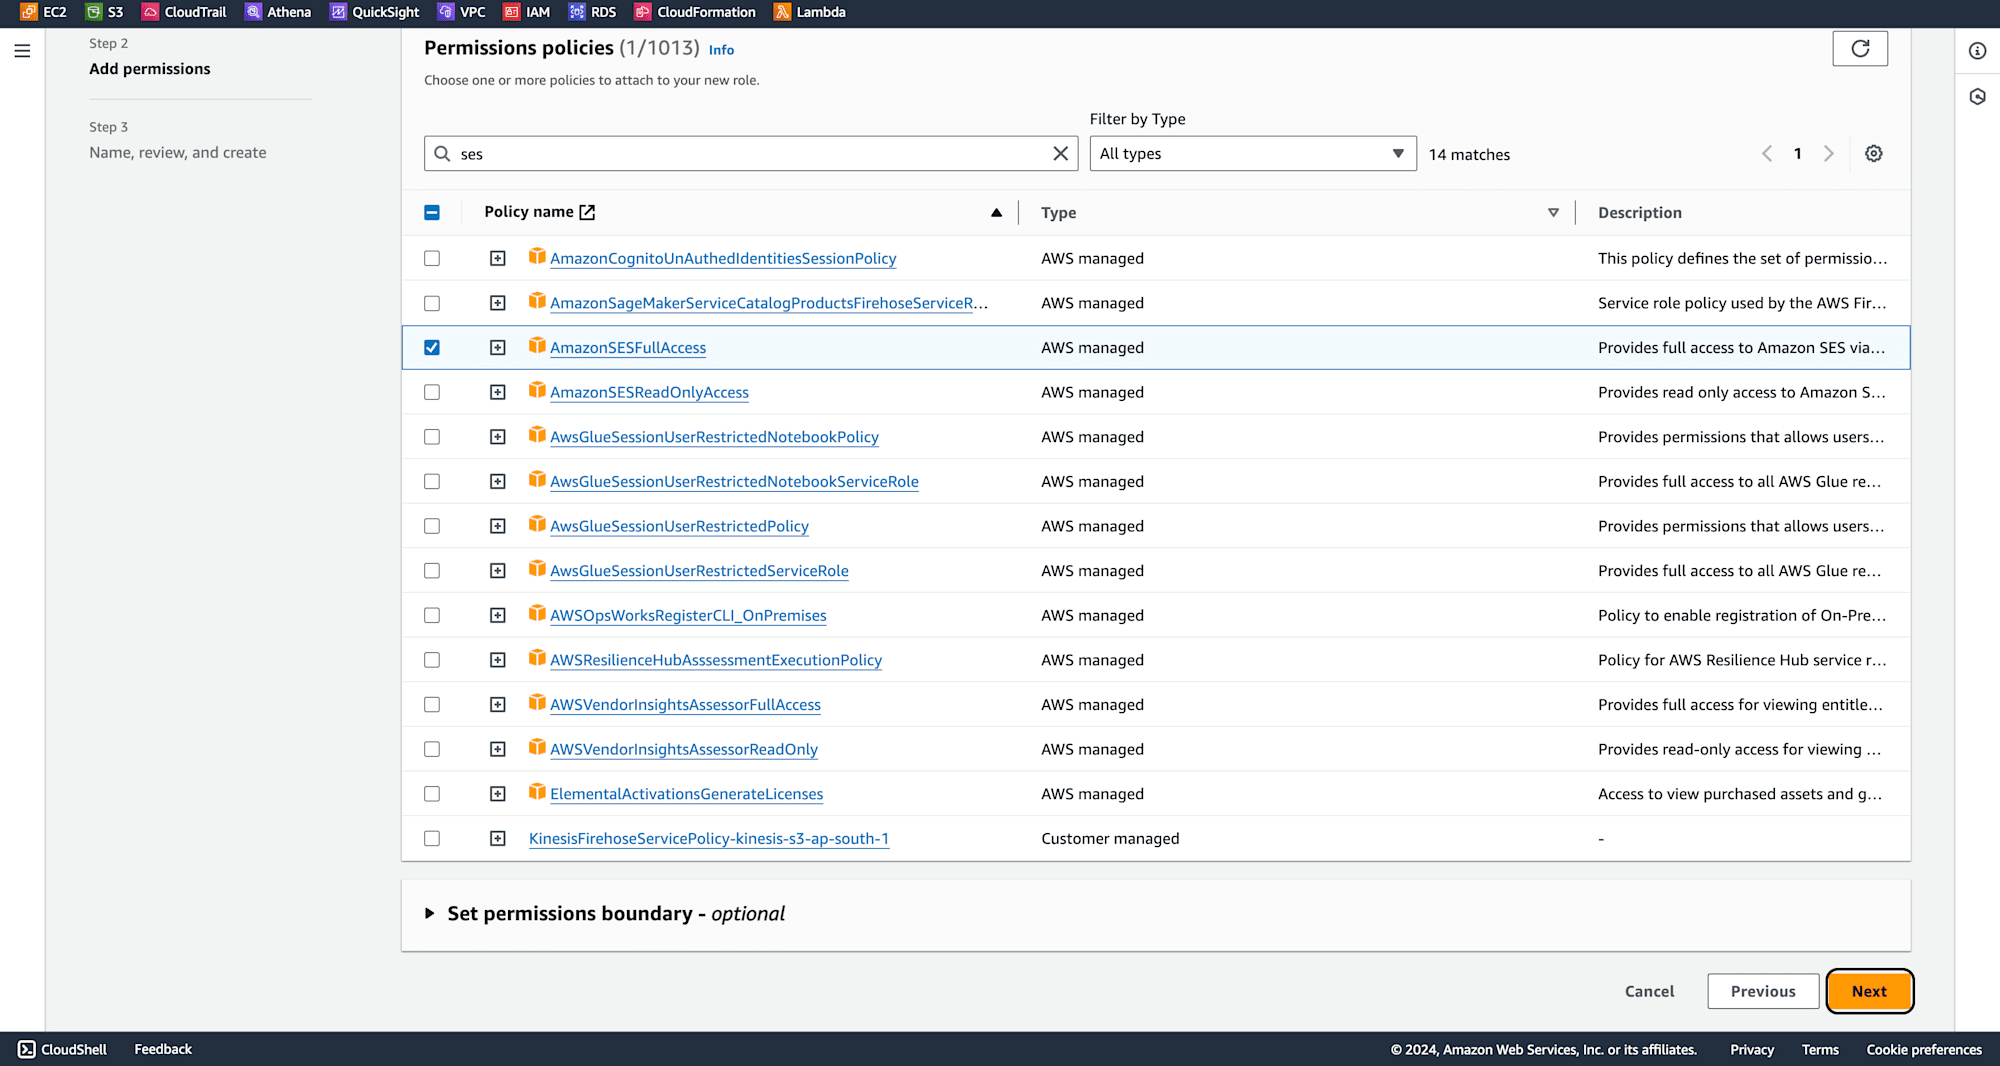Viewport: 2000px width, 1066px height.
Task: Open the Lambda service shortcut
Action: point(810,12)
